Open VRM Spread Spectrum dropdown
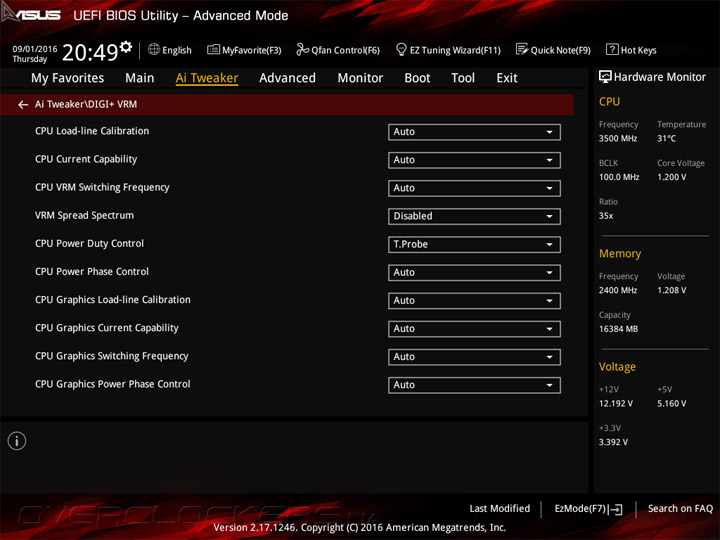 coord(474,216)
